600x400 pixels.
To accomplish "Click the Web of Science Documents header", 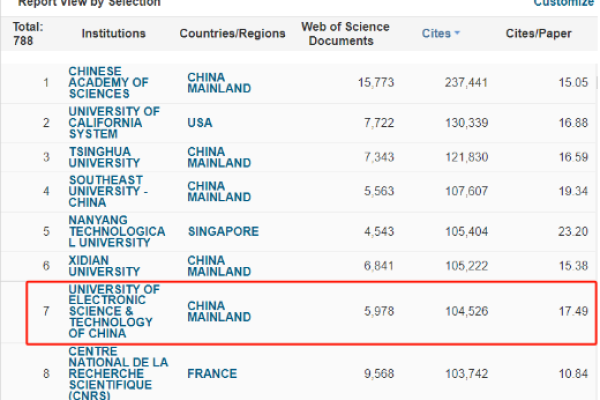I will (345, 34).
